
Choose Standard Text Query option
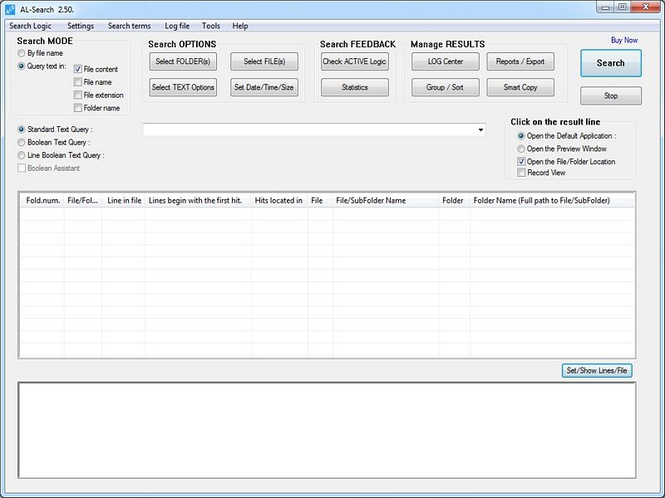pos(21,129)
